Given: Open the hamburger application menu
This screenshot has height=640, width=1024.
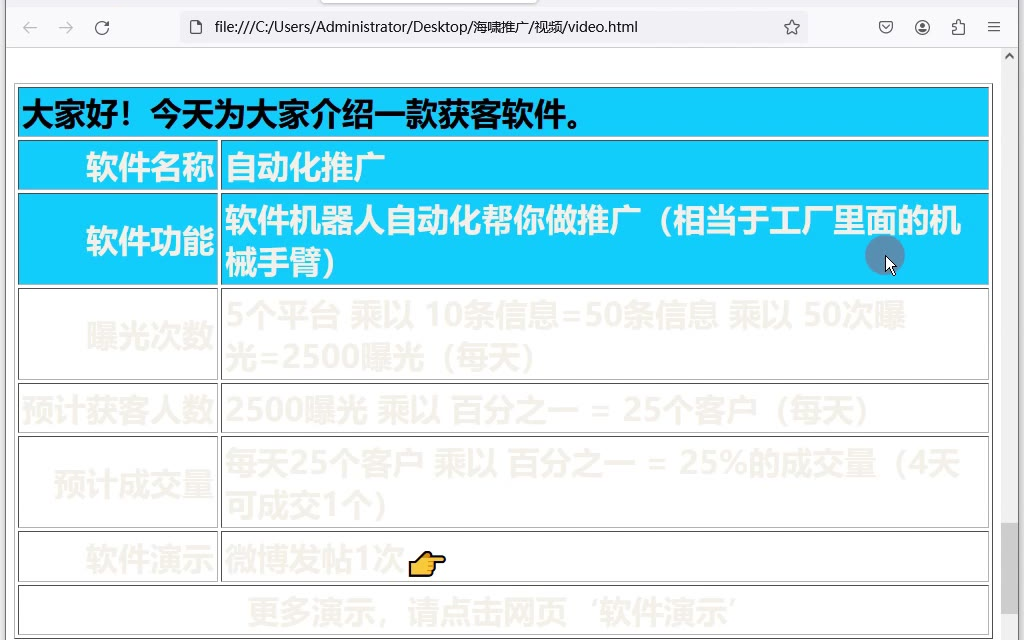Looking at the screenshot, I should pos(994,27).
